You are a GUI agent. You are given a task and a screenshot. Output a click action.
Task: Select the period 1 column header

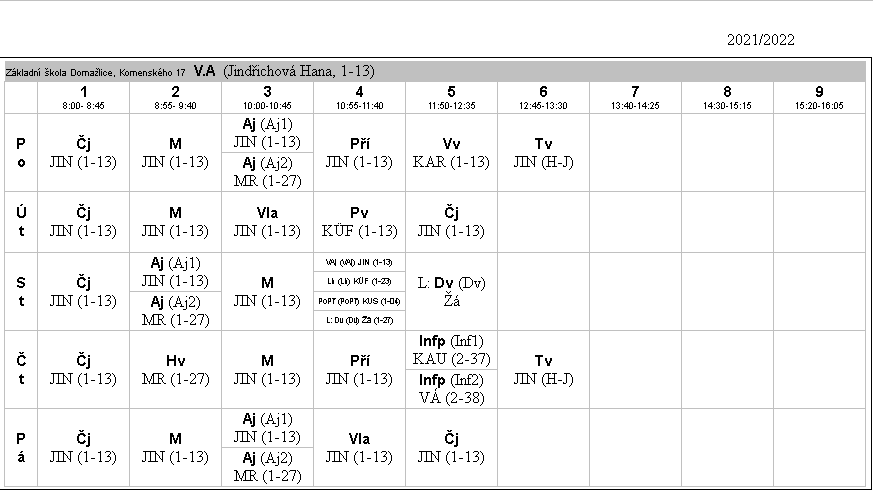(83, 97)
